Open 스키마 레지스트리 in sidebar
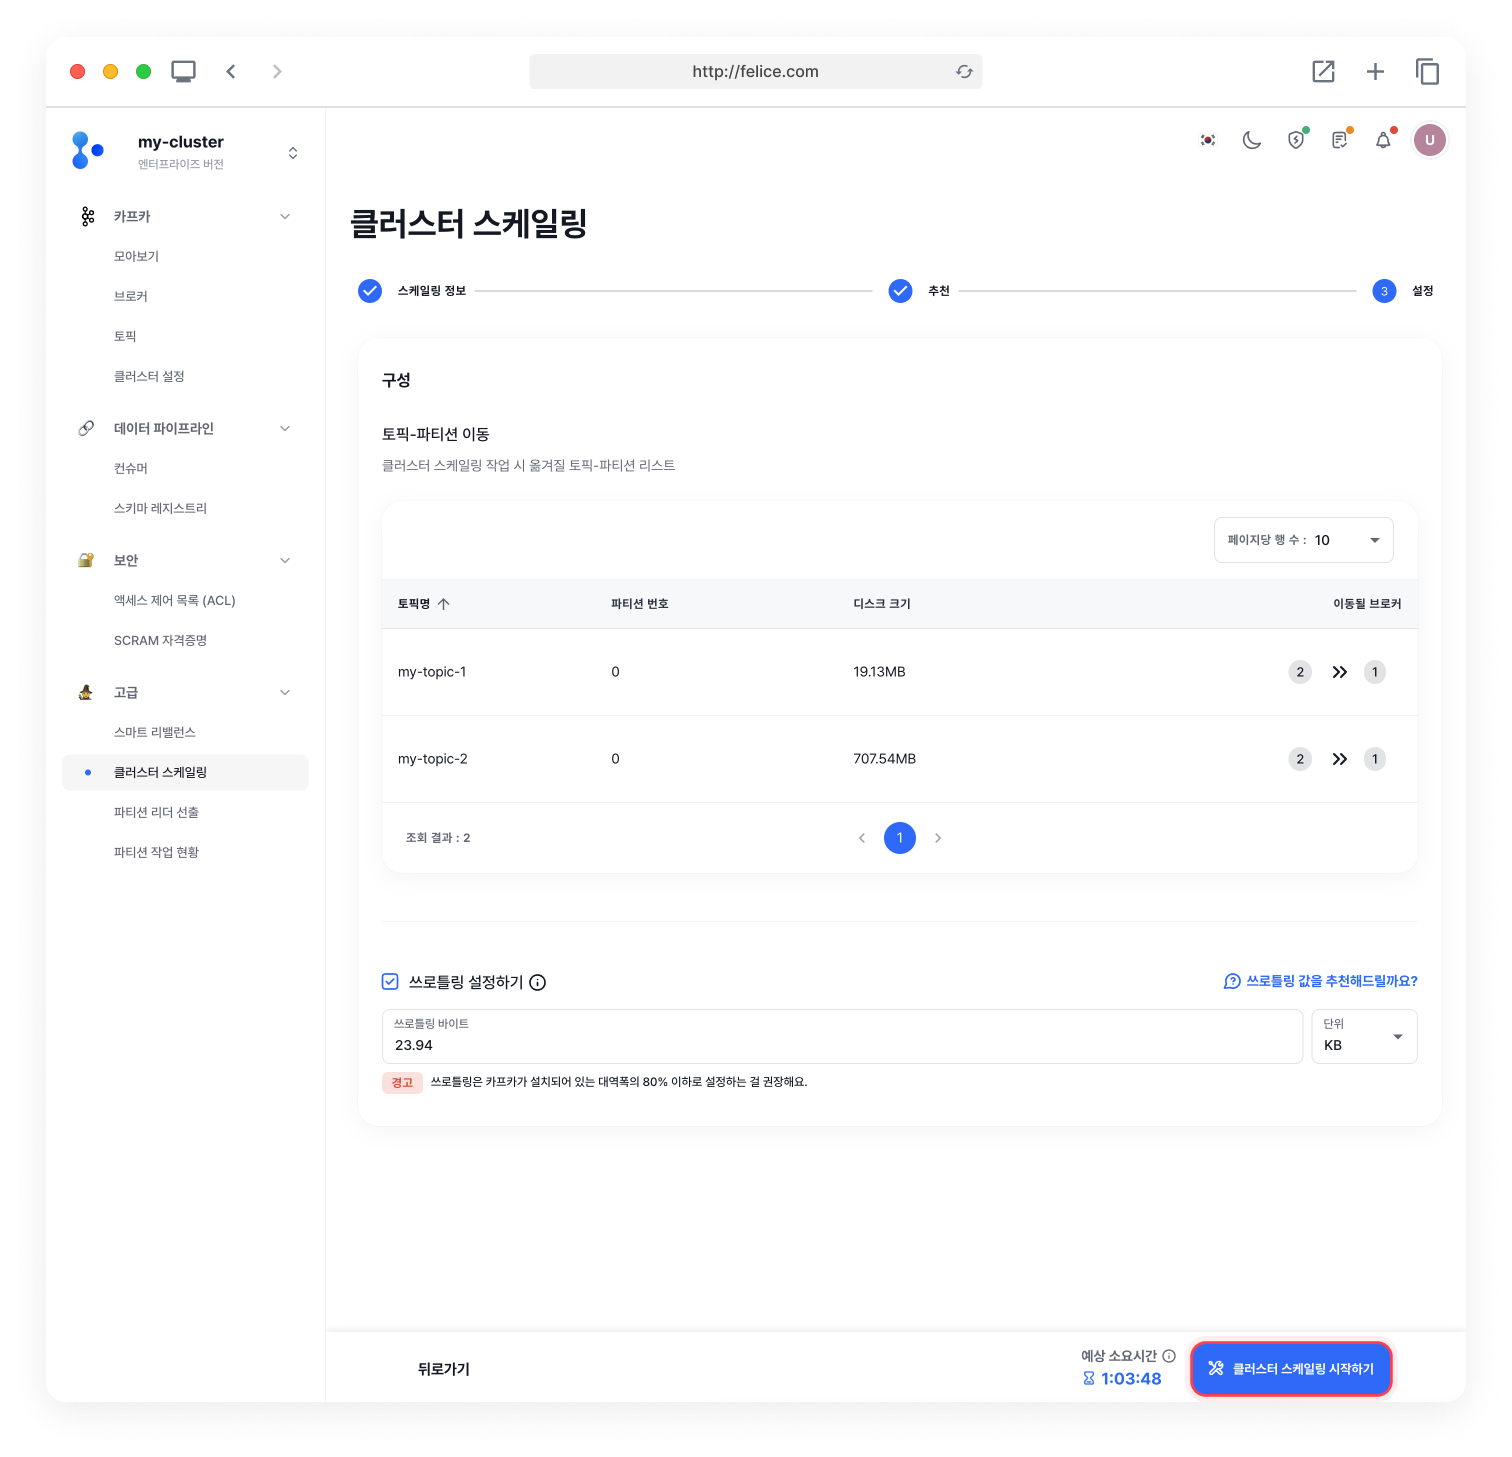This screenshot has width=1512, height=1457. coord(160,508)
